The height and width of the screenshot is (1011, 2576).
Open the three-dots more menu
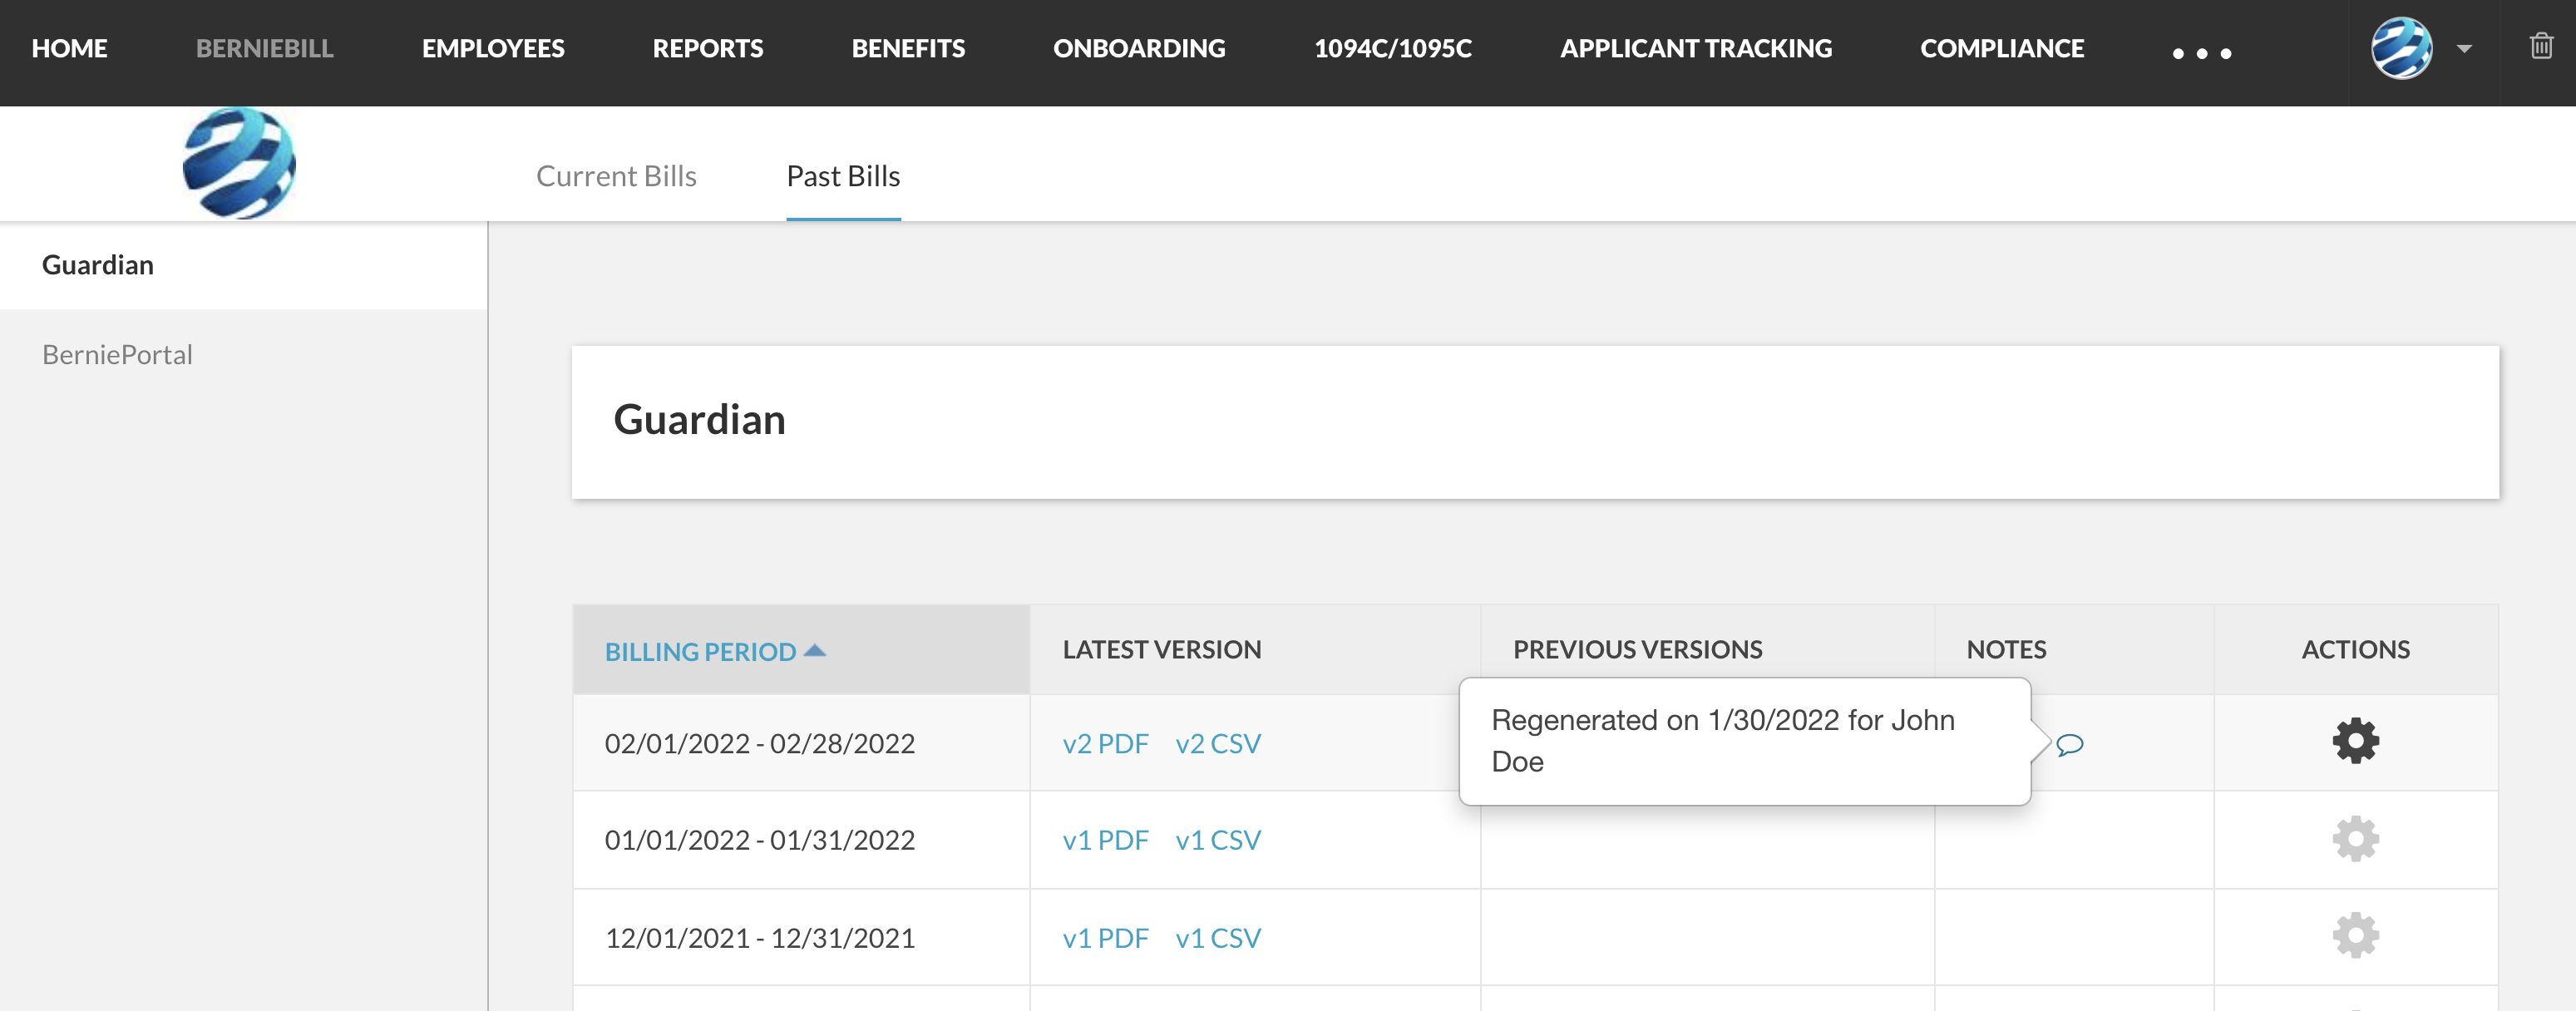pos(2201,53)
